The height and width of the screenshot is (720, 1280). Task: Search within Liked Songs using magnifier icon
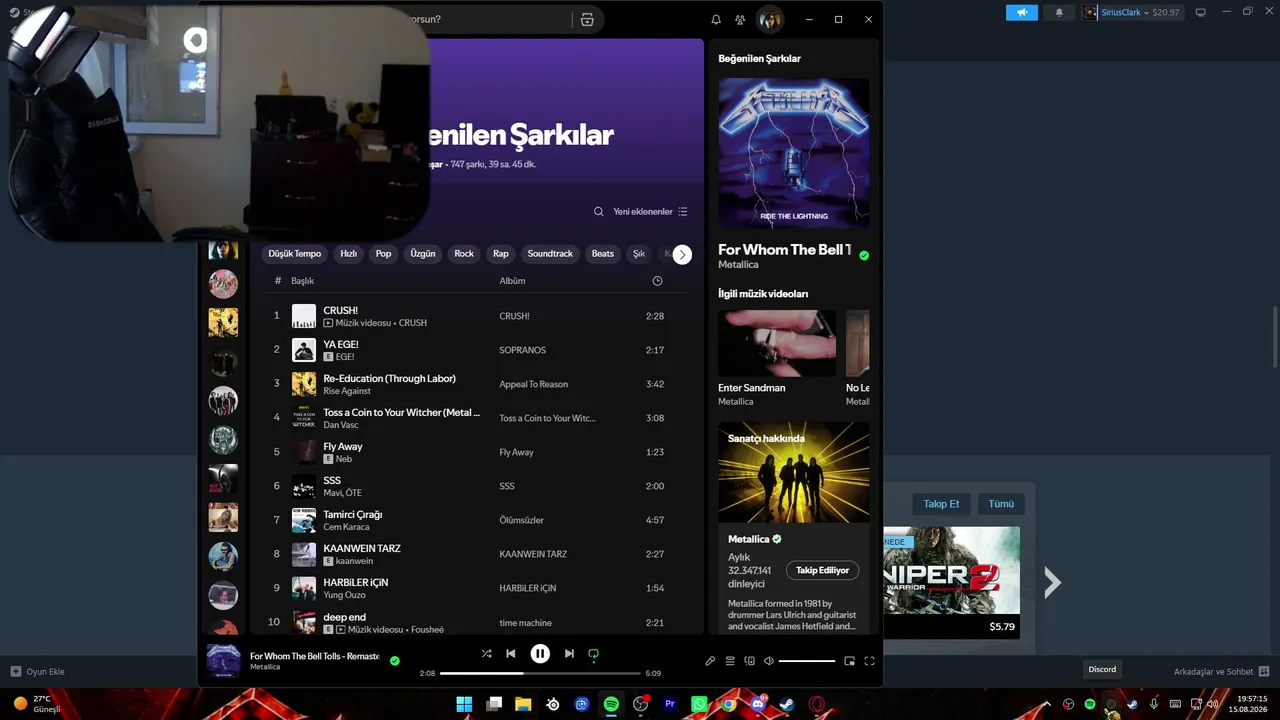tap(599, 212)
